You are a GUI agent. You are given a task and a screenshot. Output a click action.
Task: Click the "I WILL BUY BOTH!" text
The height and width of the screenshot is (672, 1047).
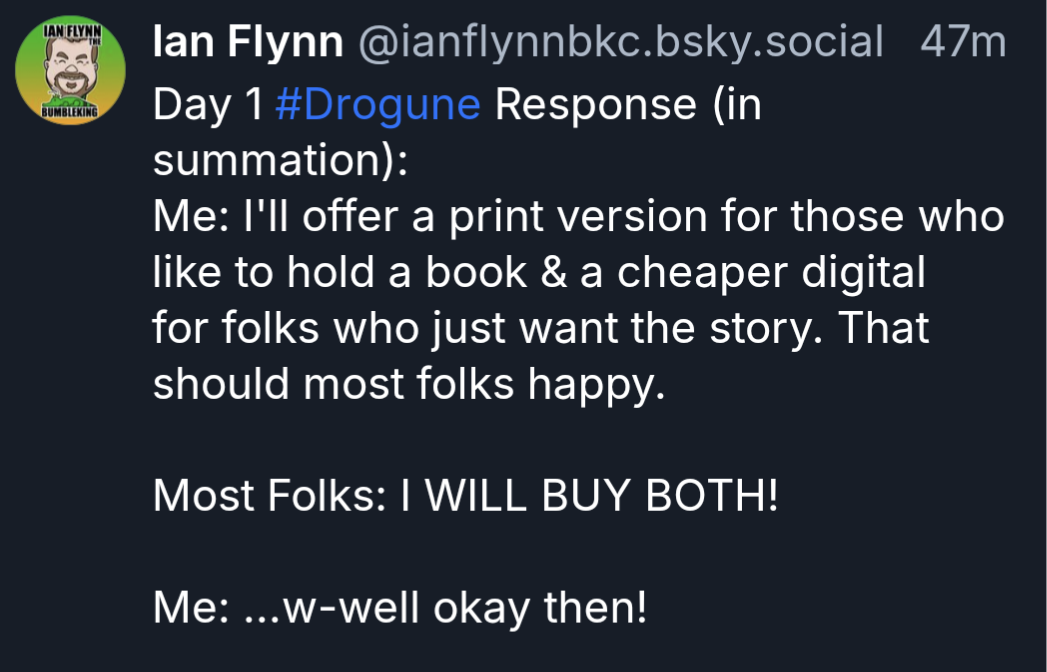coord(587,497)
